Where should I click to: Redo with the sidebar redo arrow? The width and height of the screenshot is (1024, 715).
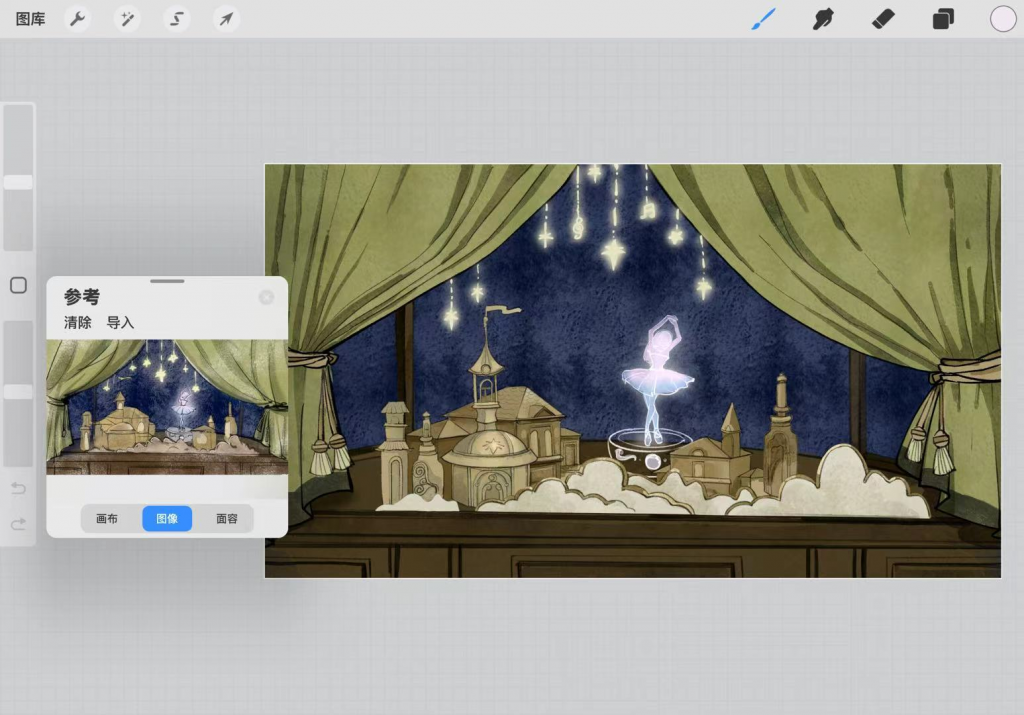[x=18, y=524]
